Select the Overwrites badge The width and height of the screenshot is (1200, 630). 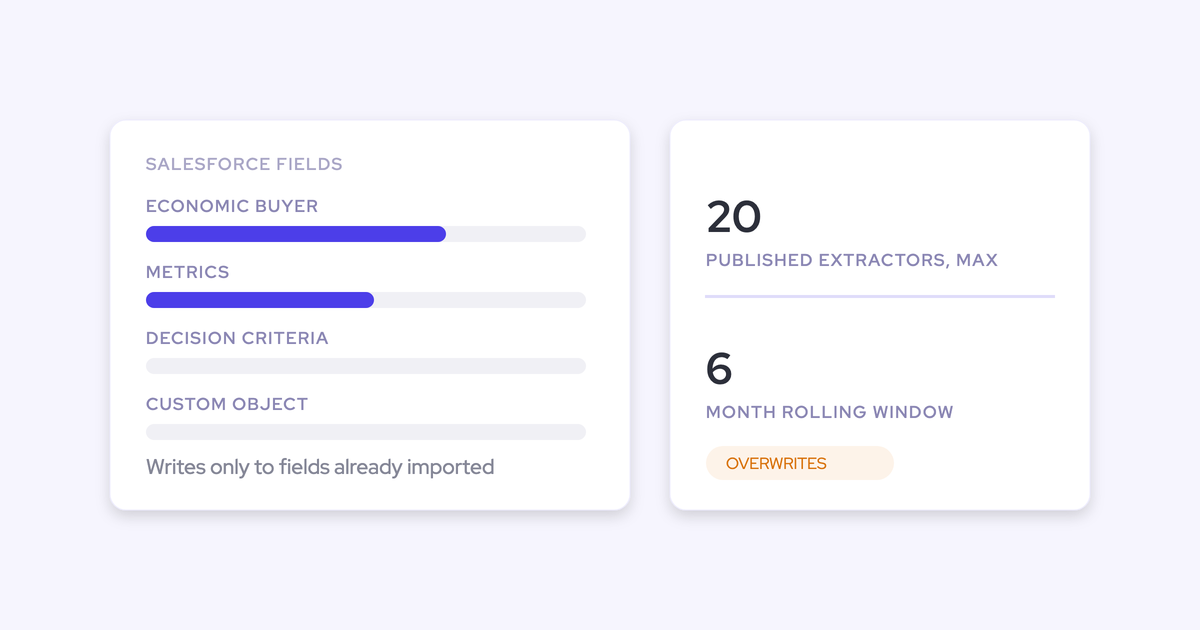[x=799, y=463]
